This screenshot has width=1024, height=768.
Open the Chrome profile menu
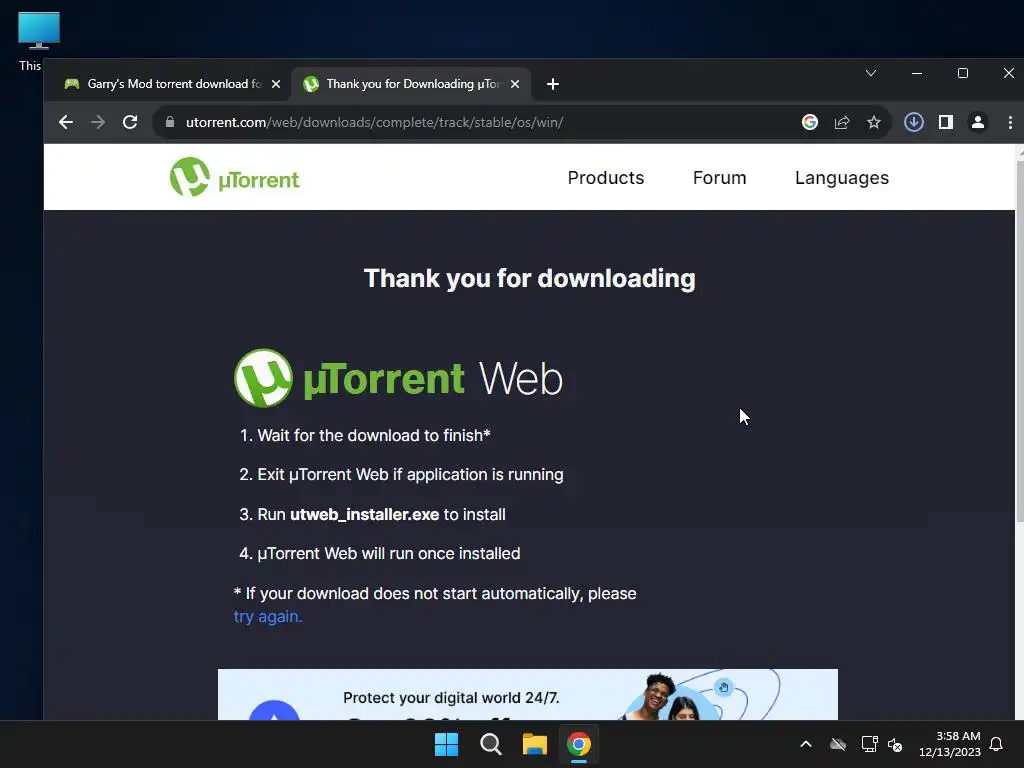(x=978, y=122)
